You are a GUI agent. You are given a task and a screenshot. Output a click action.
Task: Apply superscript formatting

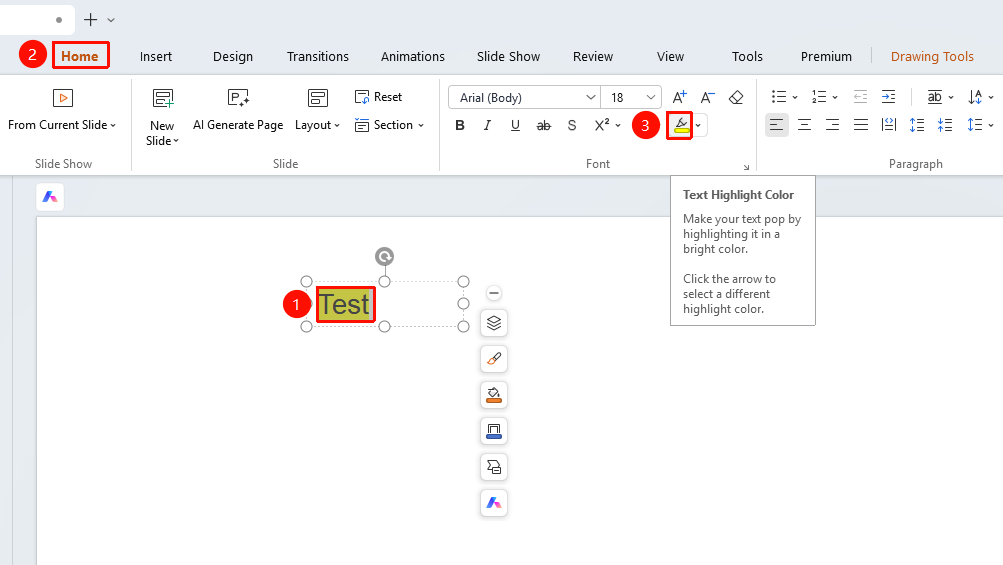click(x=601, y=125)
